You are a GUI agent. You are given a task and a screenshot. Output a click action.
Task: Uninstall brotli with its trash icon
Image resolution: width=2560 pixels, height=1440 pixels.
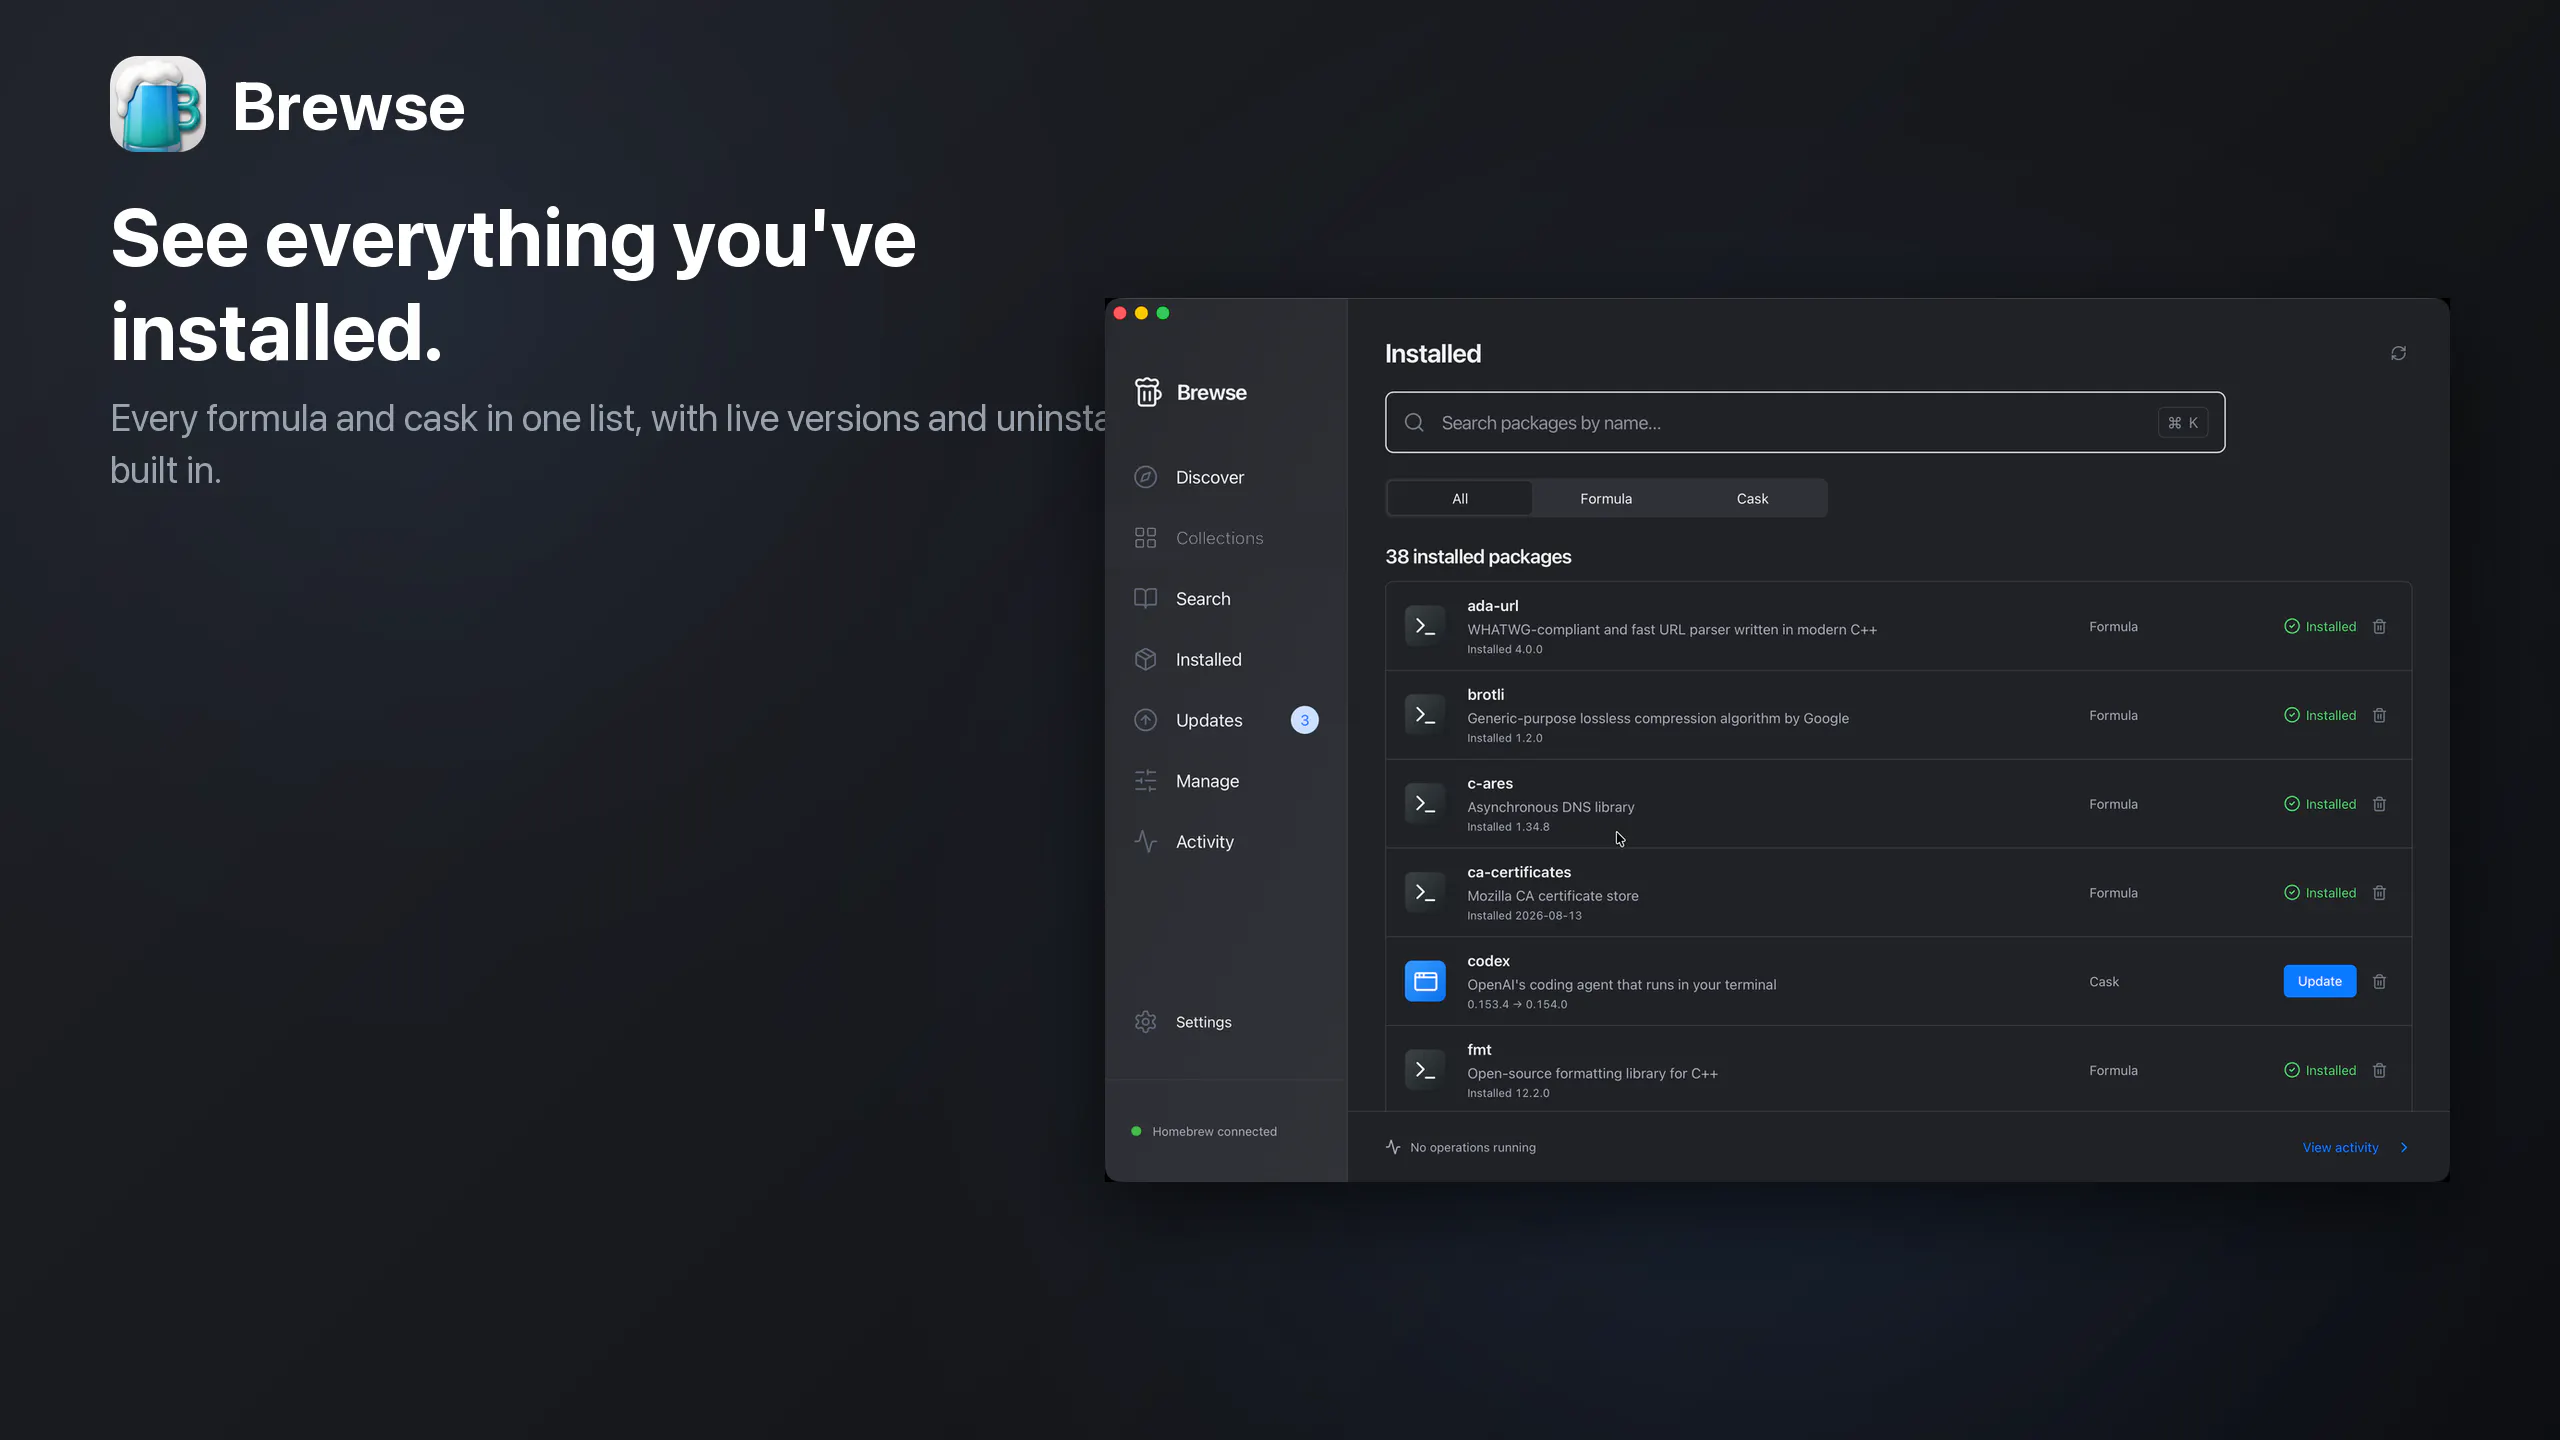point(2380,715)
